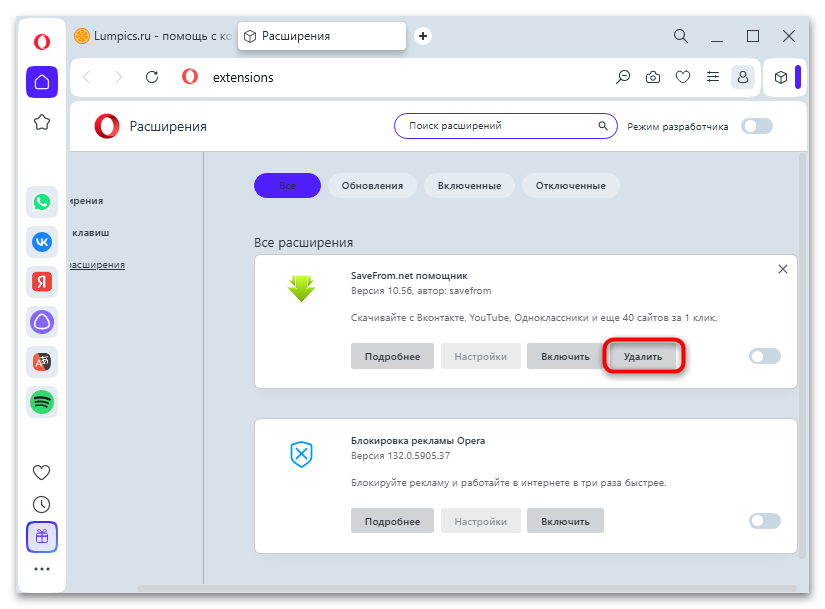825x609 pixels.
Task: Open the underlined расширения sidebar link
Action: pos(97,264)
